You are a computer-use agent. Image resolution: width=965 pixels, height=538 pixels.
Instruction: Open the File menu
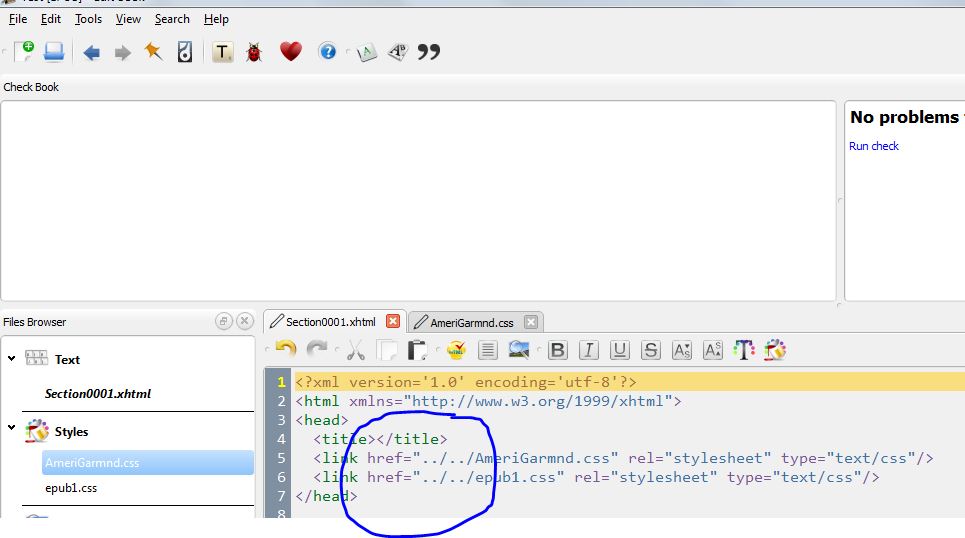click(x=18, y=19)
